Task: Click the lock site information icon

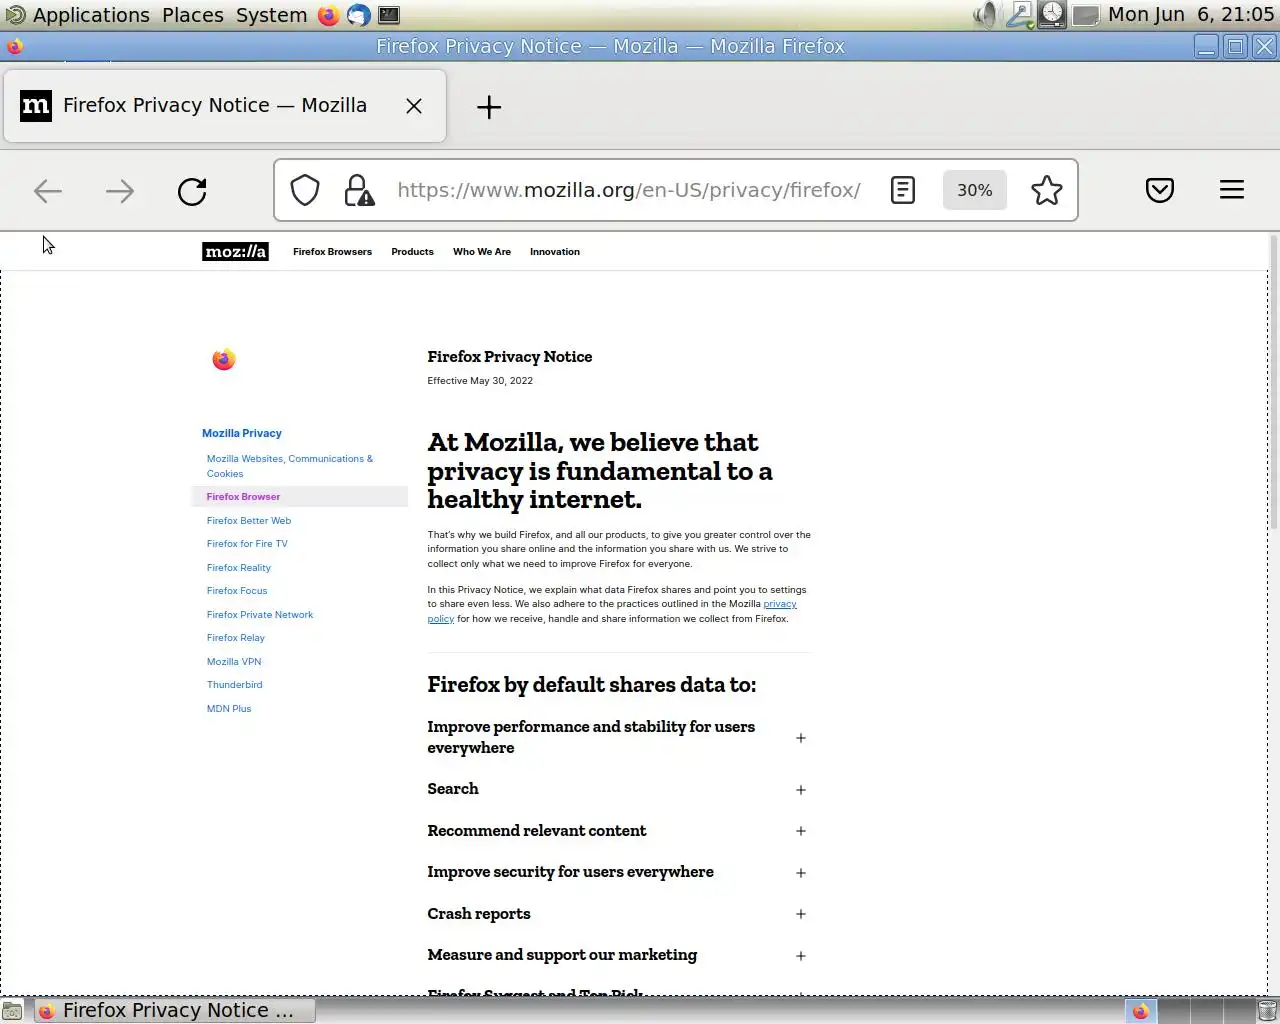Action: click(359, 190)
